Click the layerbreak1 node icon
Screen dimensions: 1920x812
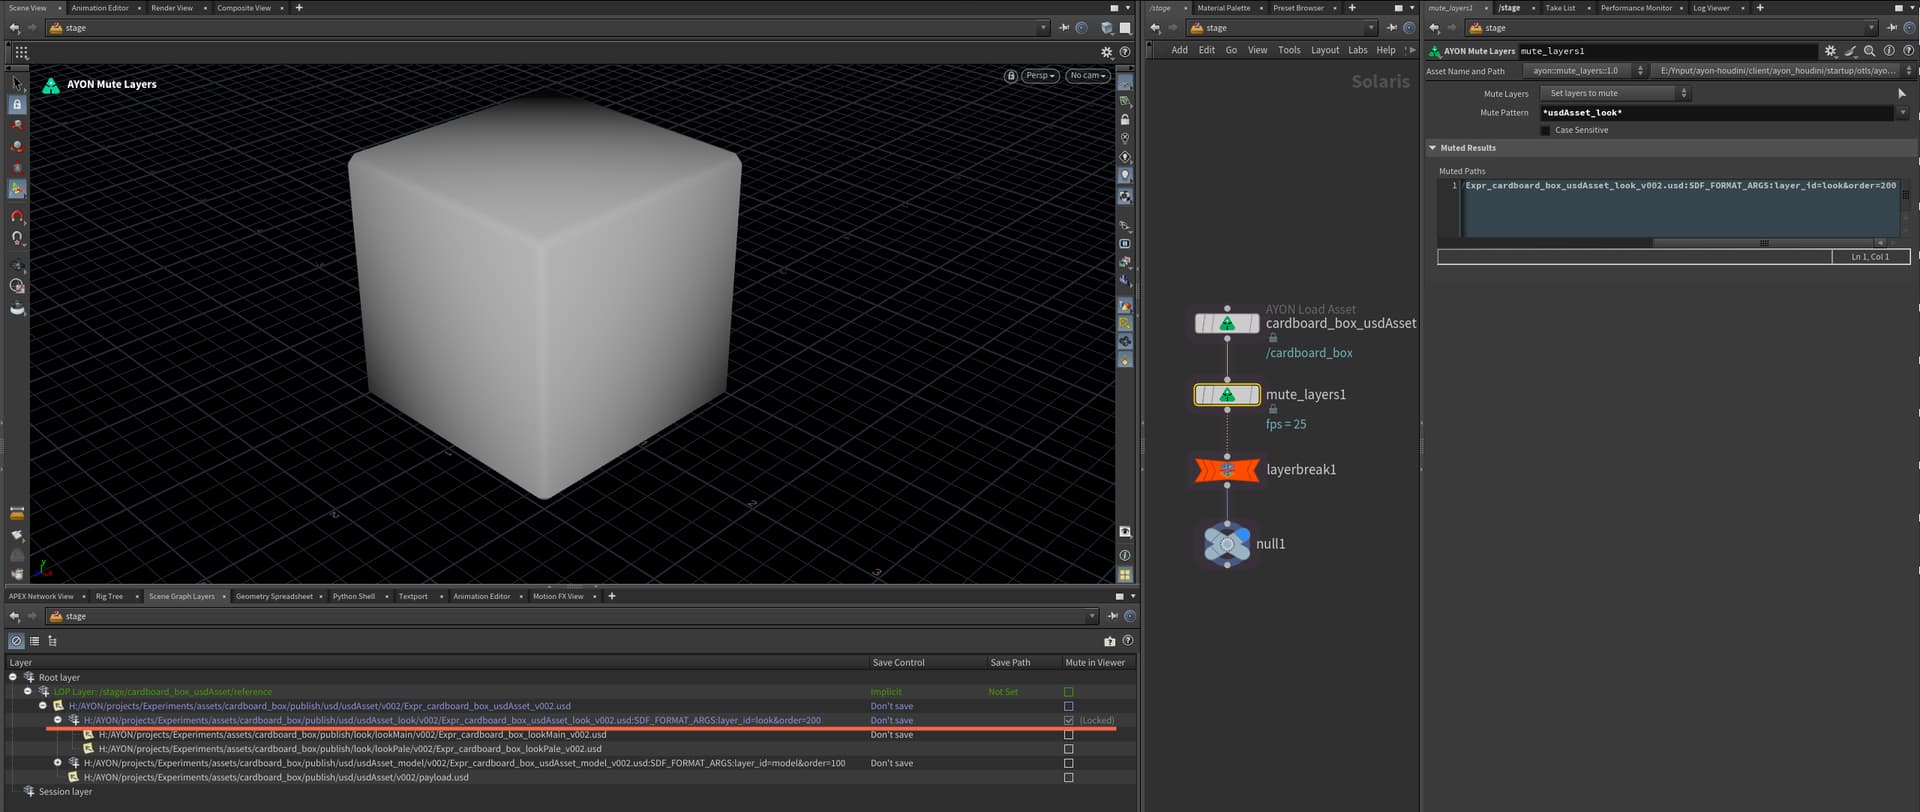(x=1227, y=469)
